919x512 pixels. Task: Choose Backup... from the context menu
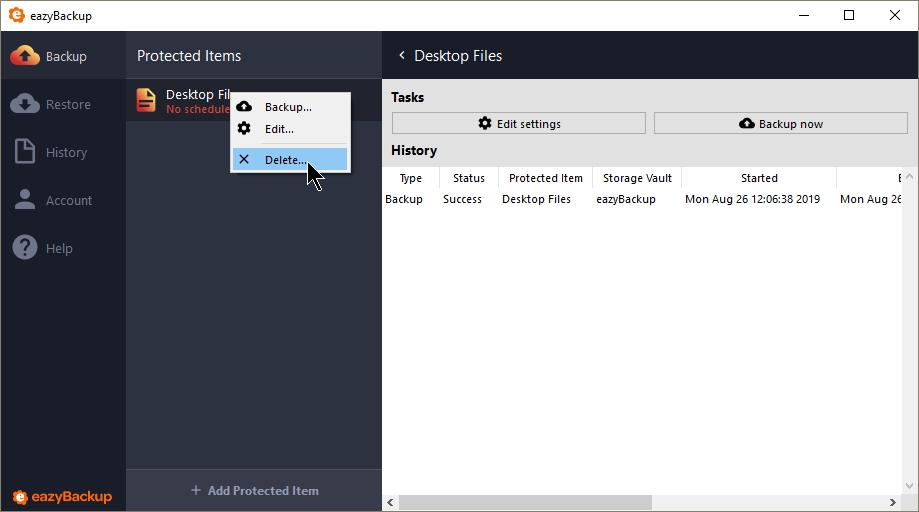coord(288,107)
